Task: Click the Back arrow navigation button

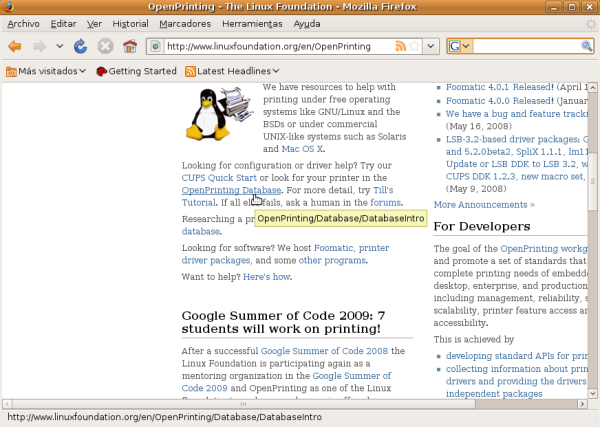Action: click(x=15, y=46)
